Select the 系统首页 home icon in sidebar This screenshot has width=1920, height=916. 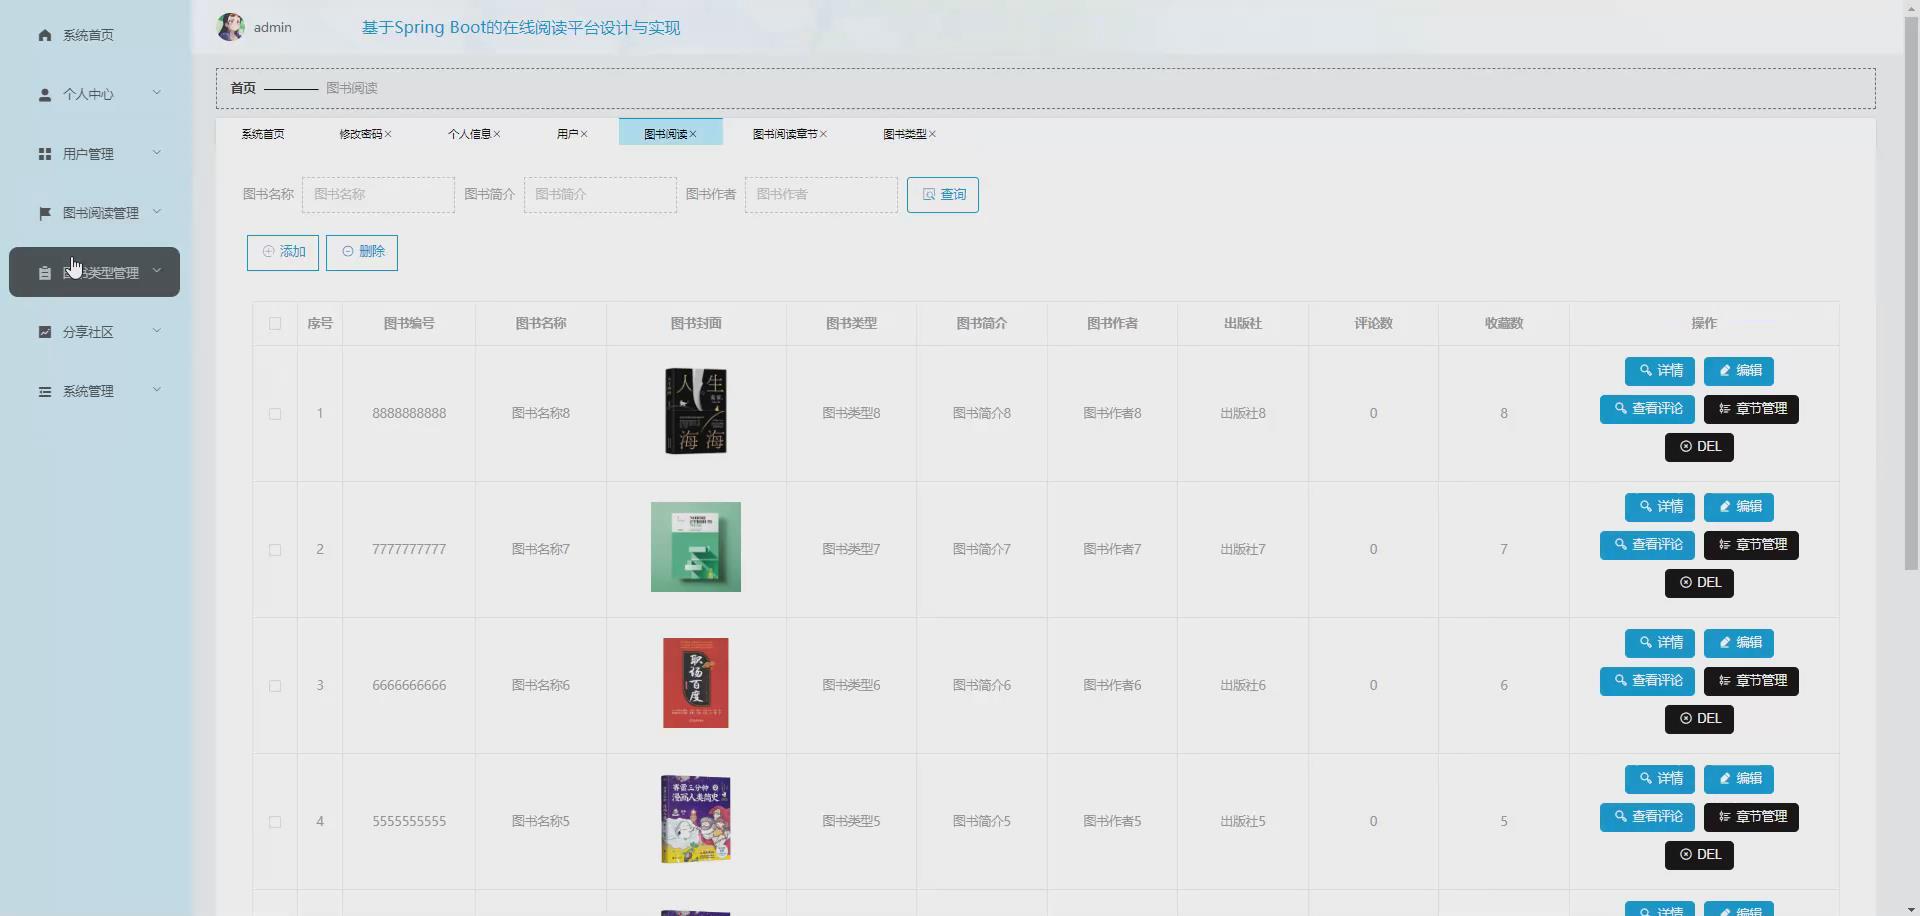click(x=44, y=34)
